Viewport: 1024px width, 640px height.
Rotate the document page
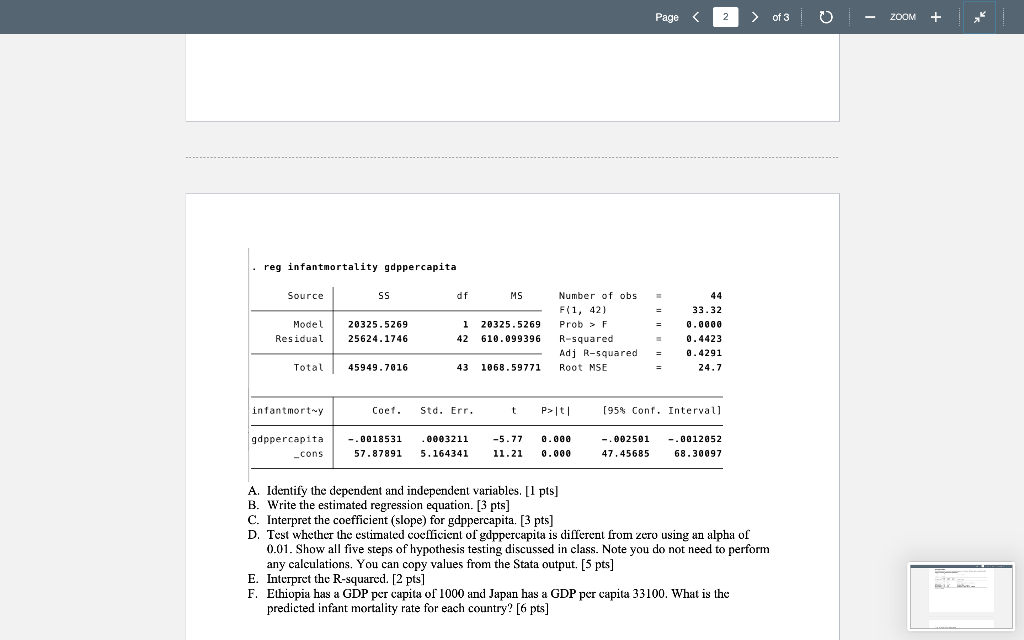tap(825, 17)
